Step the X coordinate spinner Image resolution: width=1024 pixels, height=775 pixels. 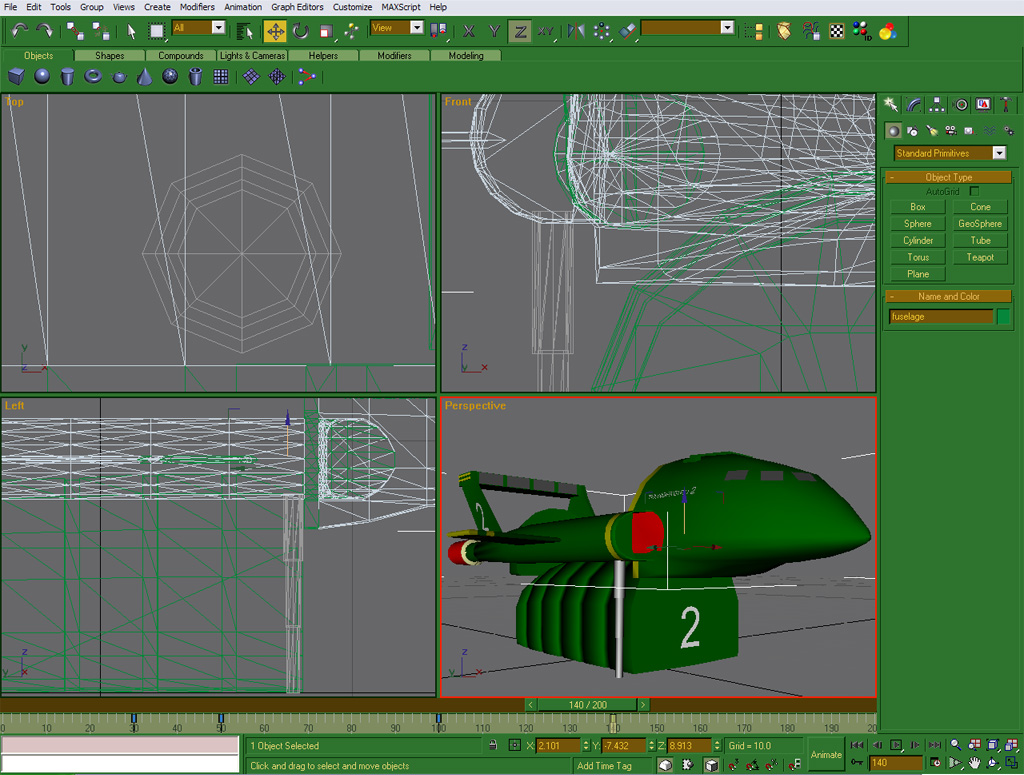coord(586,745)
